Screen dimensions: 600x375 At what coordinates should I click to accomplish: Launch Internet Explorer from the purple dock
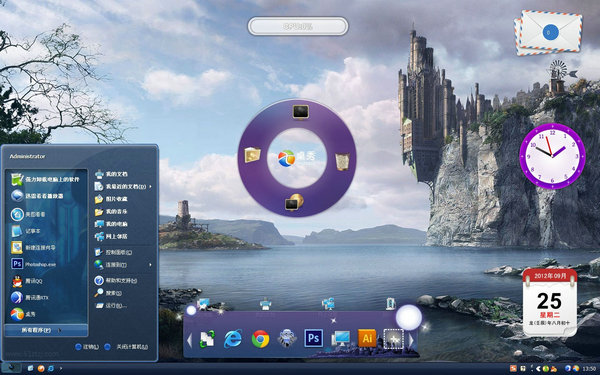coord(233,339)
